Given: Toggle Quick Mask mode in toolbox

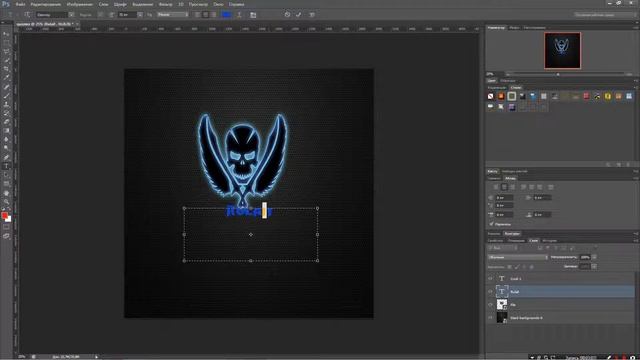Looking at the screenshot, I should point(6,227).
